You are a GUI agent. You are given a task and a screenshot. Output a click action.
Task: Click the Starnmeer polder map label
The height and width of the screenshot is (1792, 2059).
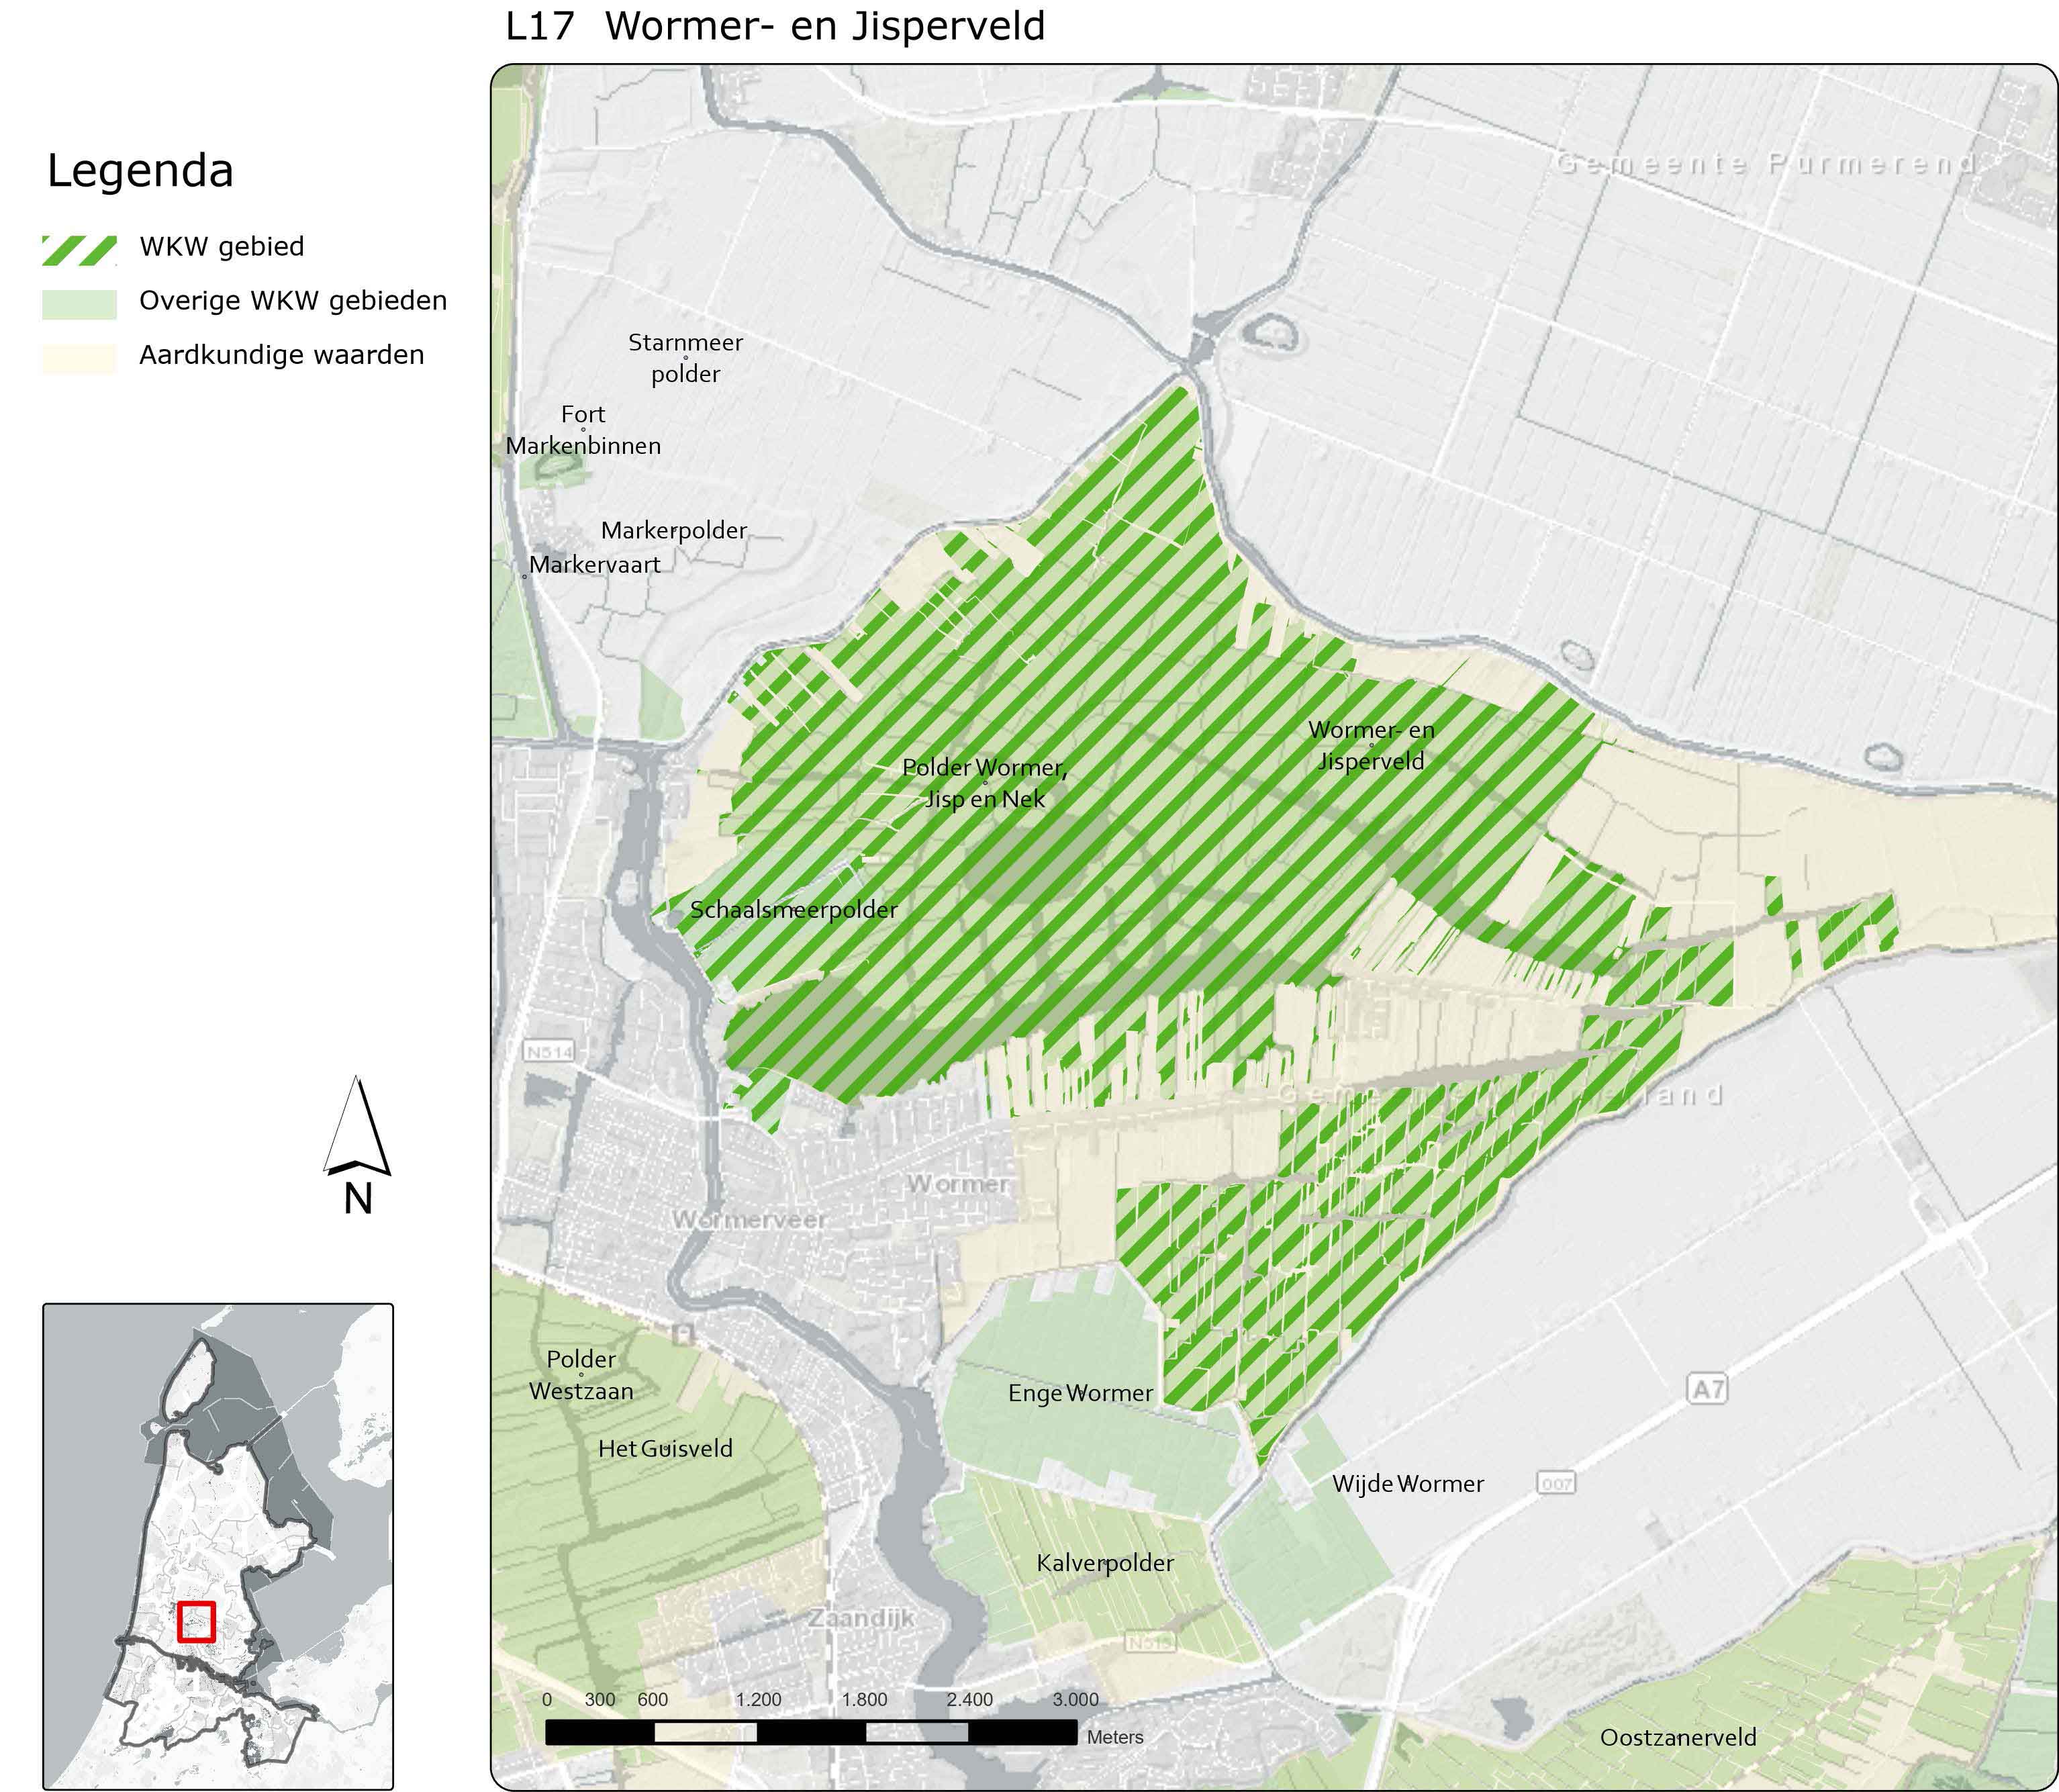[x=685, y=358]
